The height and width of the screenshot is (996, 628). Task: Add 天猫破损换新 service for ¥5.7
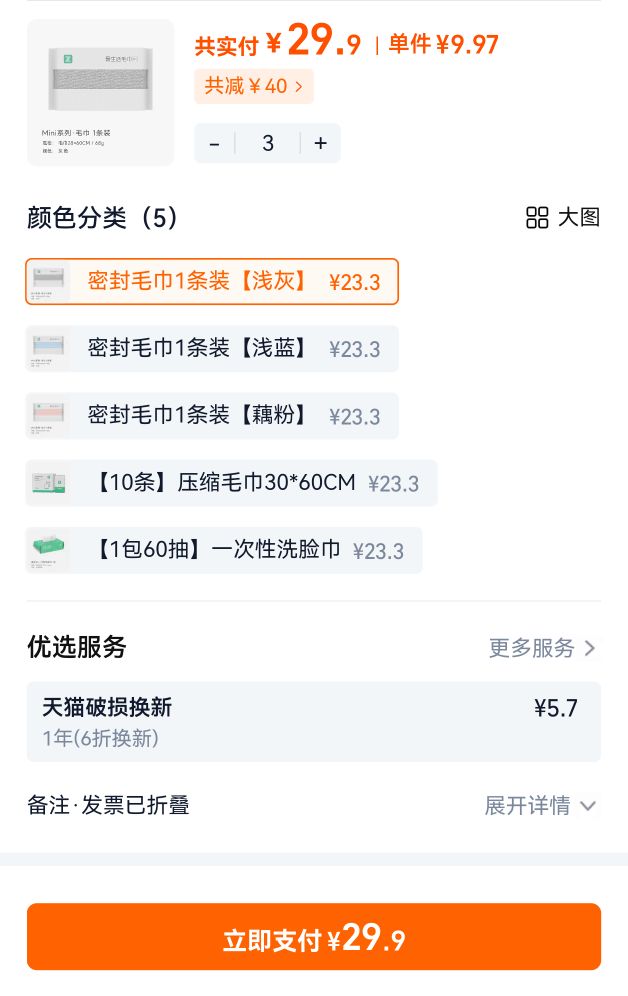point(314,722)
